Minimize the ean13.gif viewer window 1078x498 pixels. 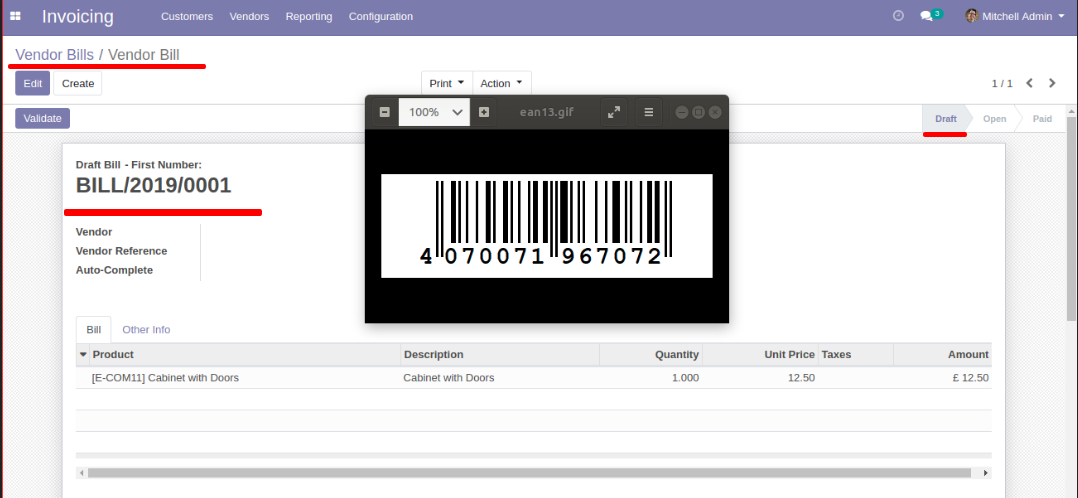(x=681, y=112)
